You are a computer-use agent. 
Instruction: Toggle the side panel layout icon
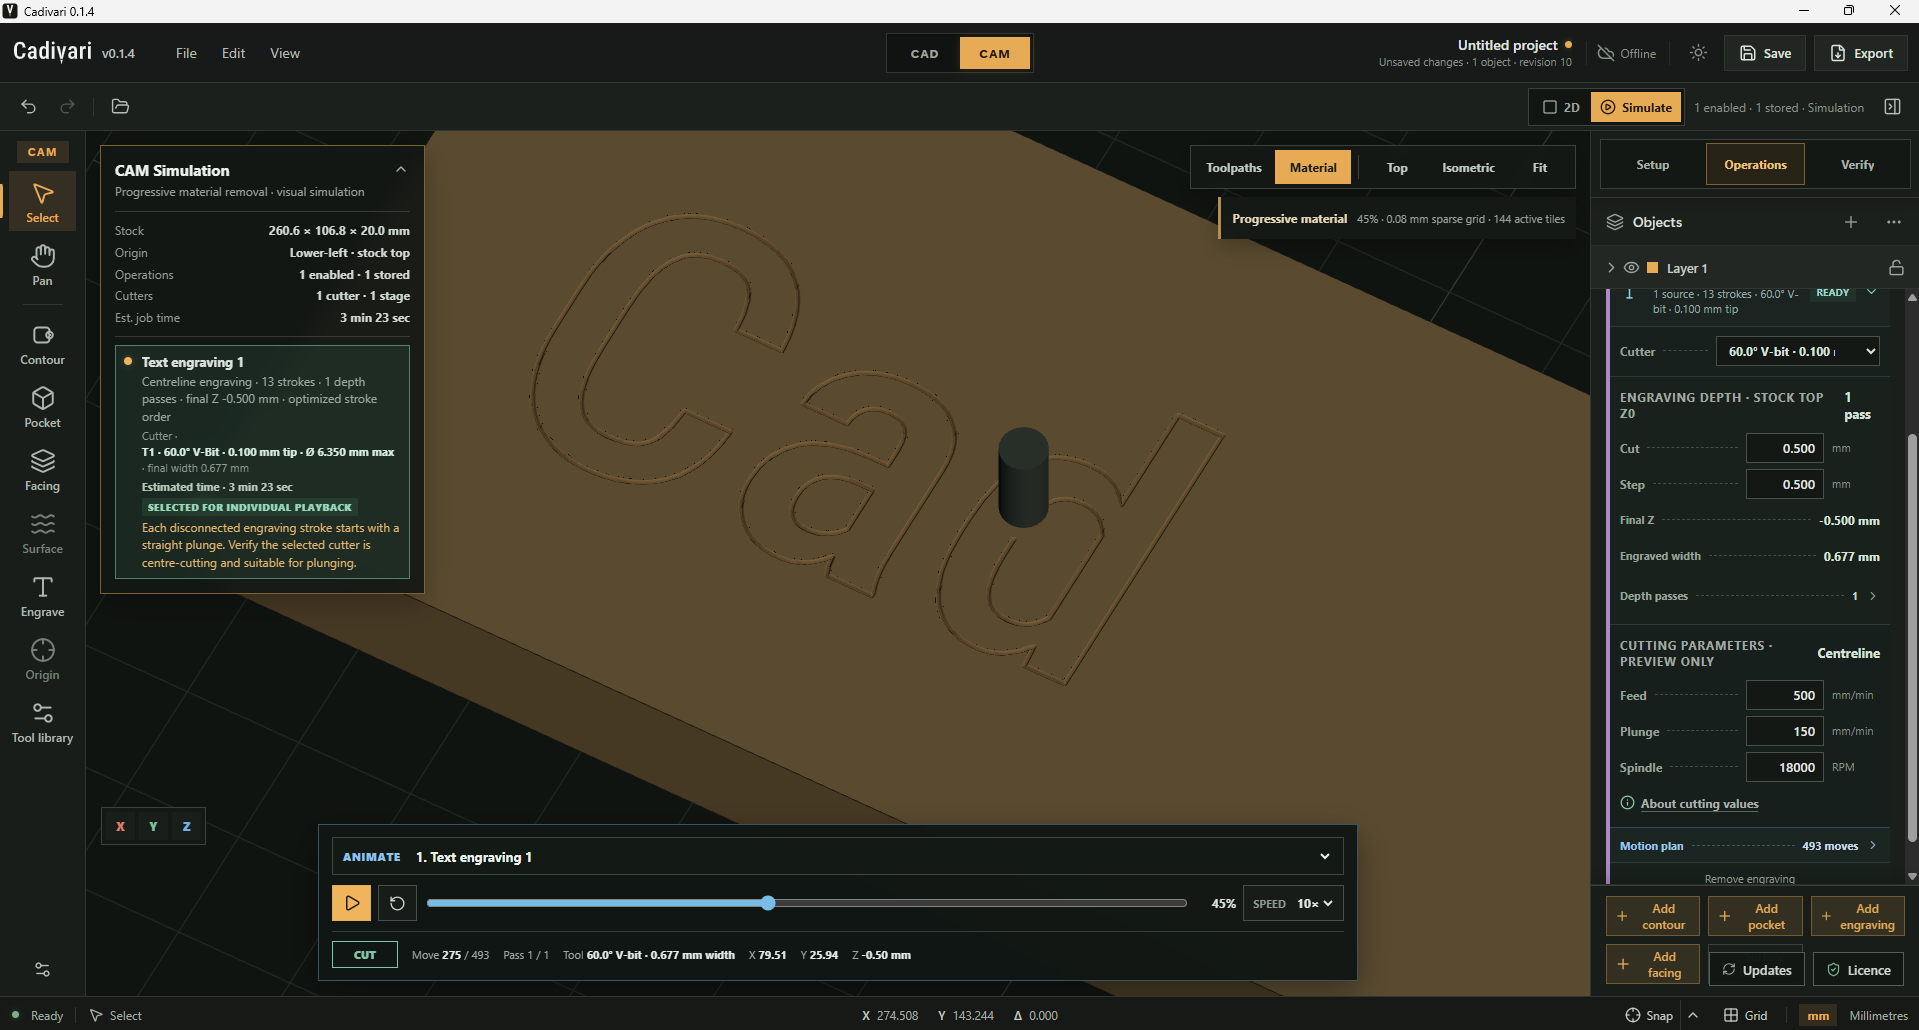pyautogui.click(x=1892, y=107)
